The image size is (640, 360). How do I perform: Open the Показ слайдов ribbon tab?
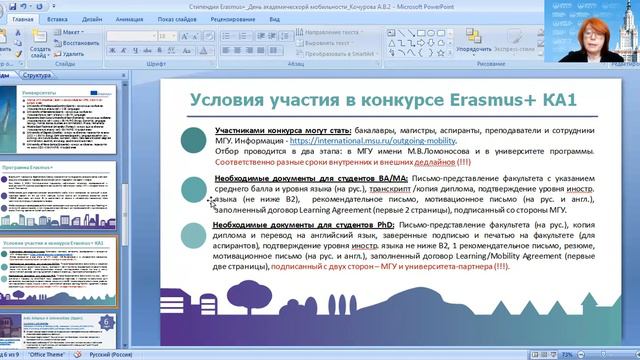coord(177,19)
